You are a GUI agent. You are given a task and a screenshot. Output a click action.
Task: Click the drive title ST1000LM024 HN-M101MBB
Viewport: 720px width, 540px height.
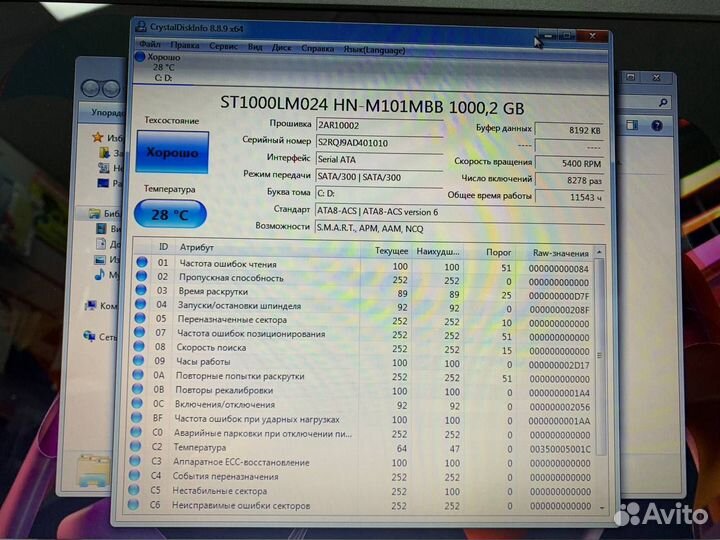(x=332, y=104)
